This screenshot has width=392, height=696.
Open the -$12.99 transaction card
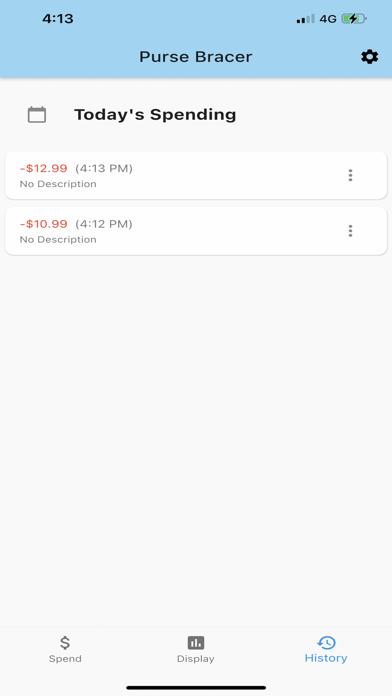click(196, 175)
